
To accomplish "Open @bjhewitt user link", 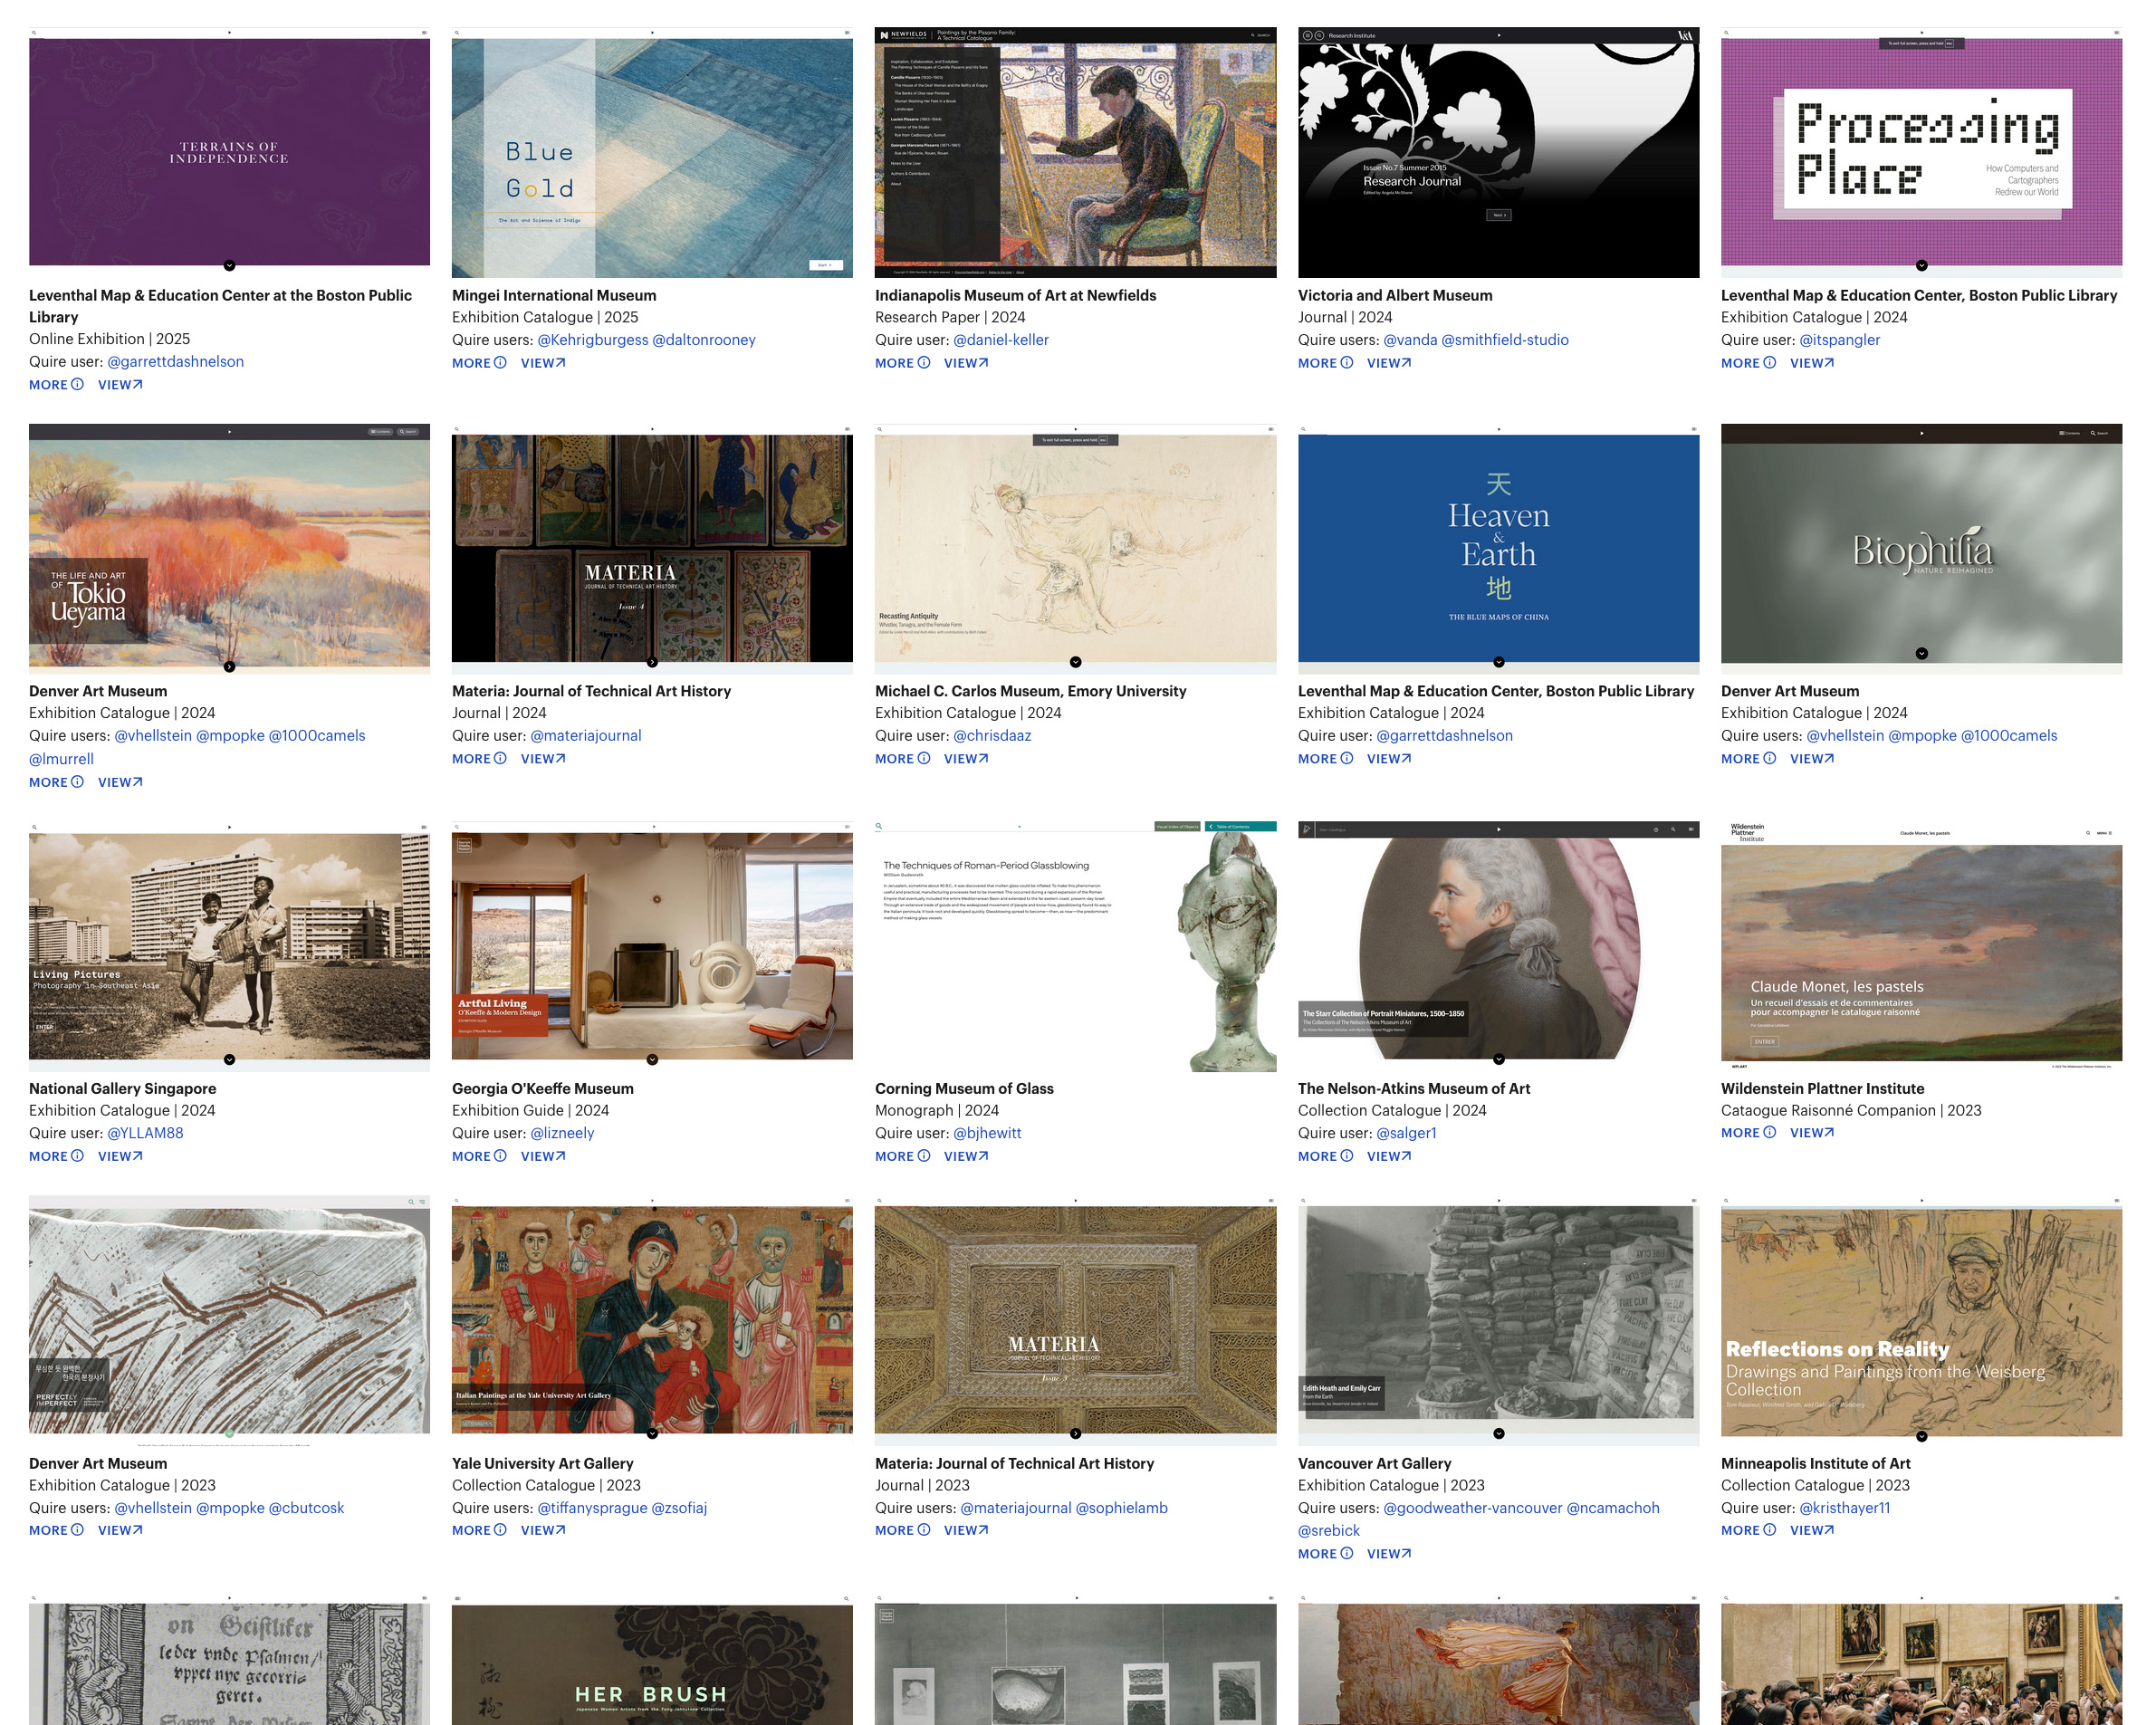I will [x=987, y=1133].
